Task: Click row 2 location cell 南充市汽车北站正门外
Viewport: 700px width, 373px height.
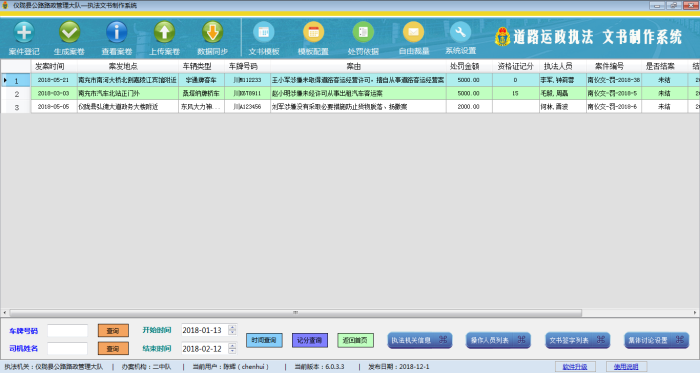Action: [x=128, y=94]
